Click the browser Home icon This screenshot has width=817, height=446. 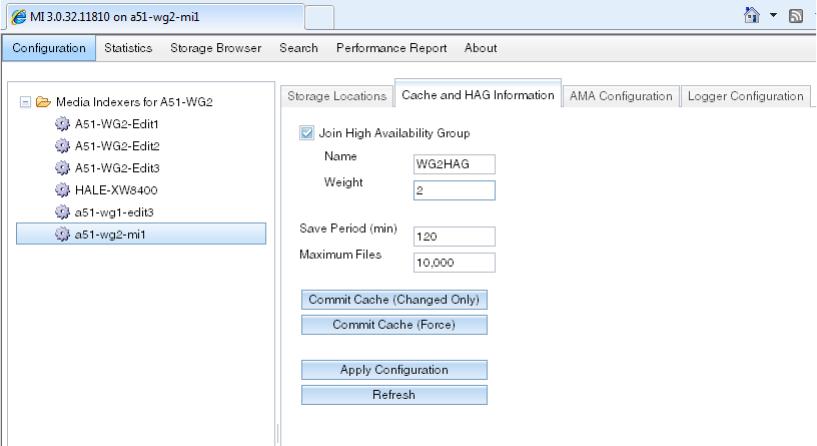(752, 16)
